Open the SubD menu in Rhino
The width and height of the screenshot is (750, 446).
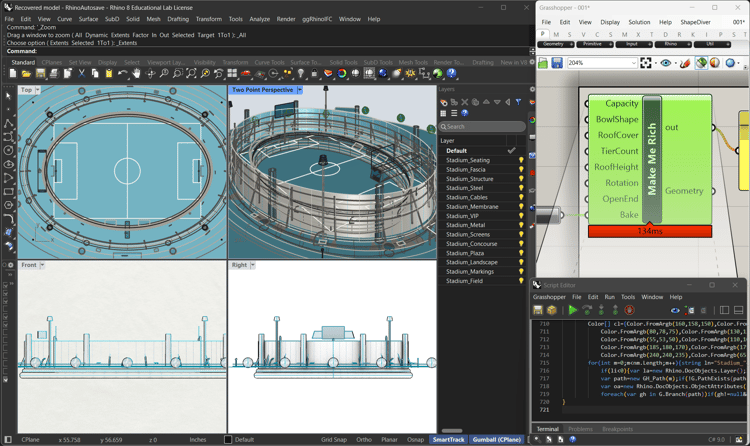point(112,19)
